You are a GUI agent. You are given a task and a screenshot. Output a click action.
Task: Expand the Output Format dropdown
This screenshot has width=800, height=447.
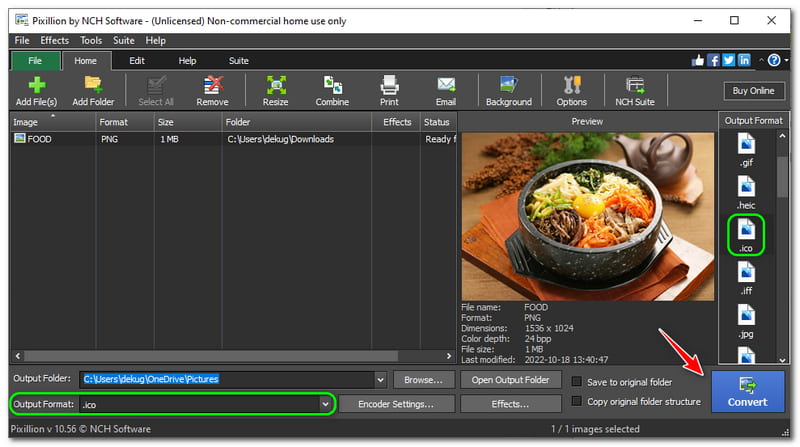click(x=325, y=404)
